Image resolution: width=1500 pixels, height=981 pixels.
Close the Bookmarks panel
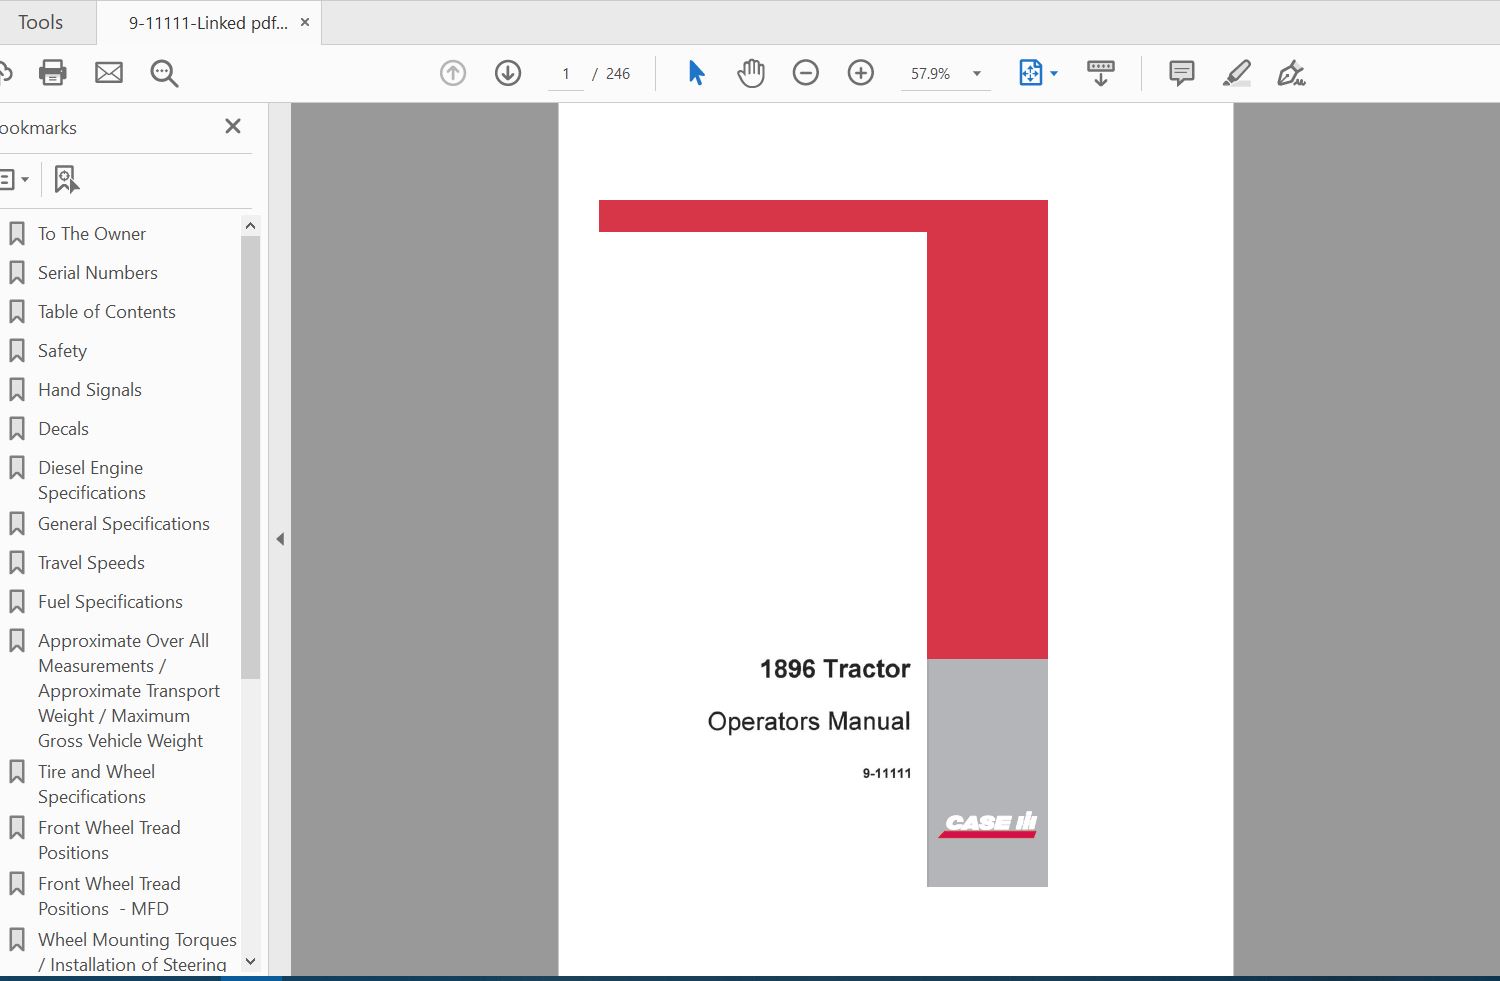pos(233,126)
